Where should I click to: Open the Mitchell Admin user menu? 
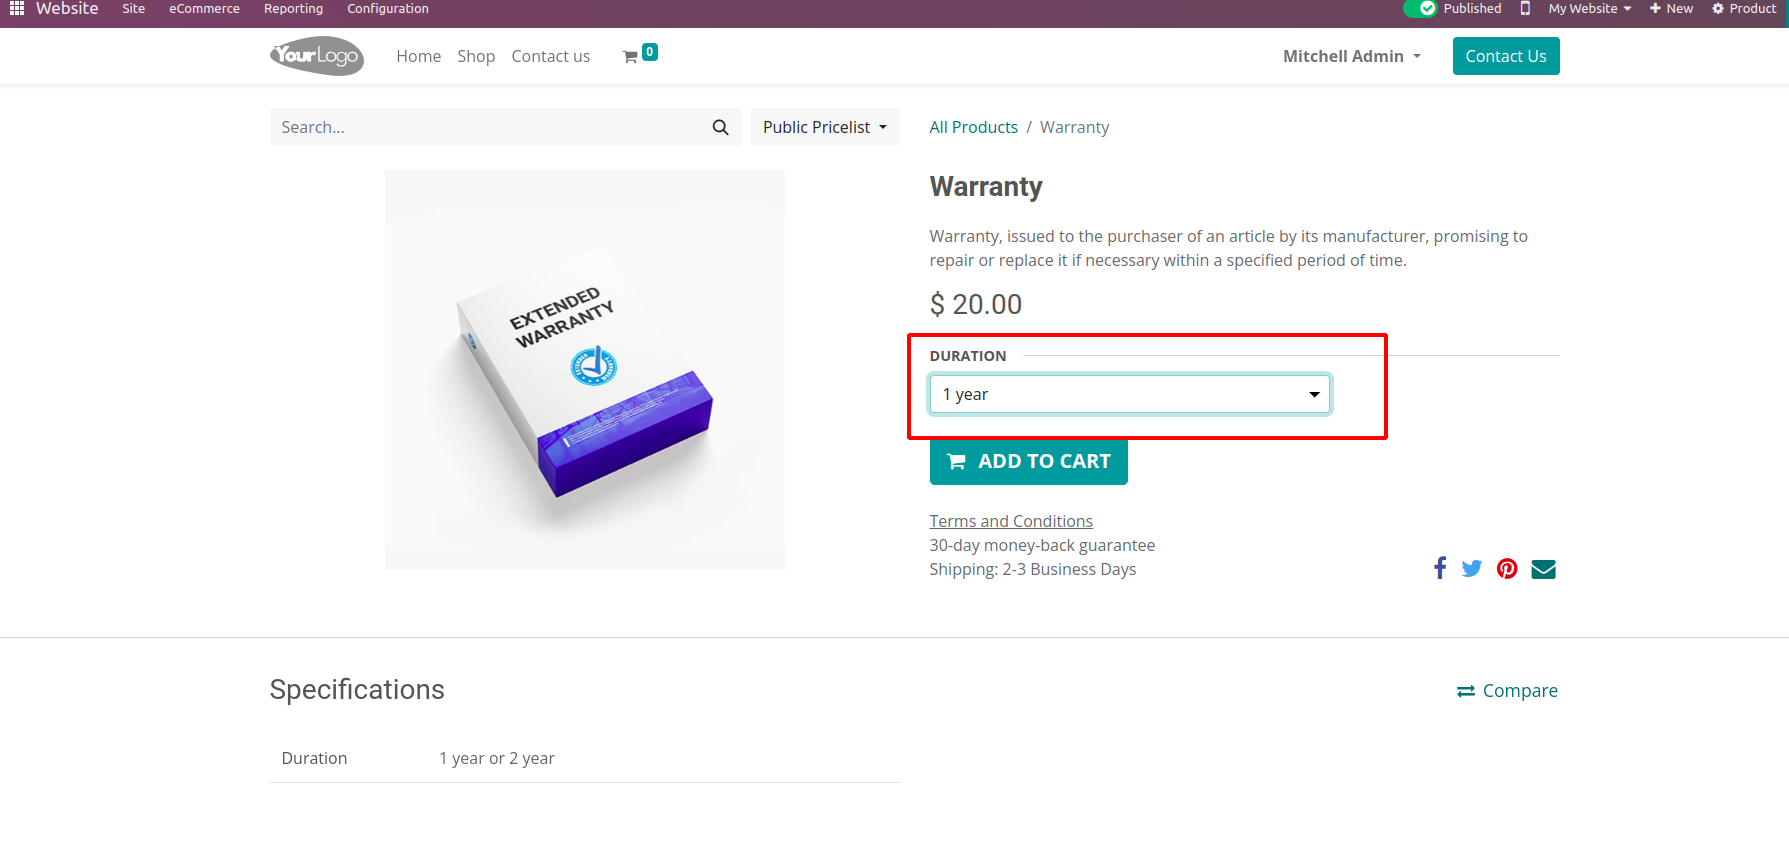[x=1351, y=56]
